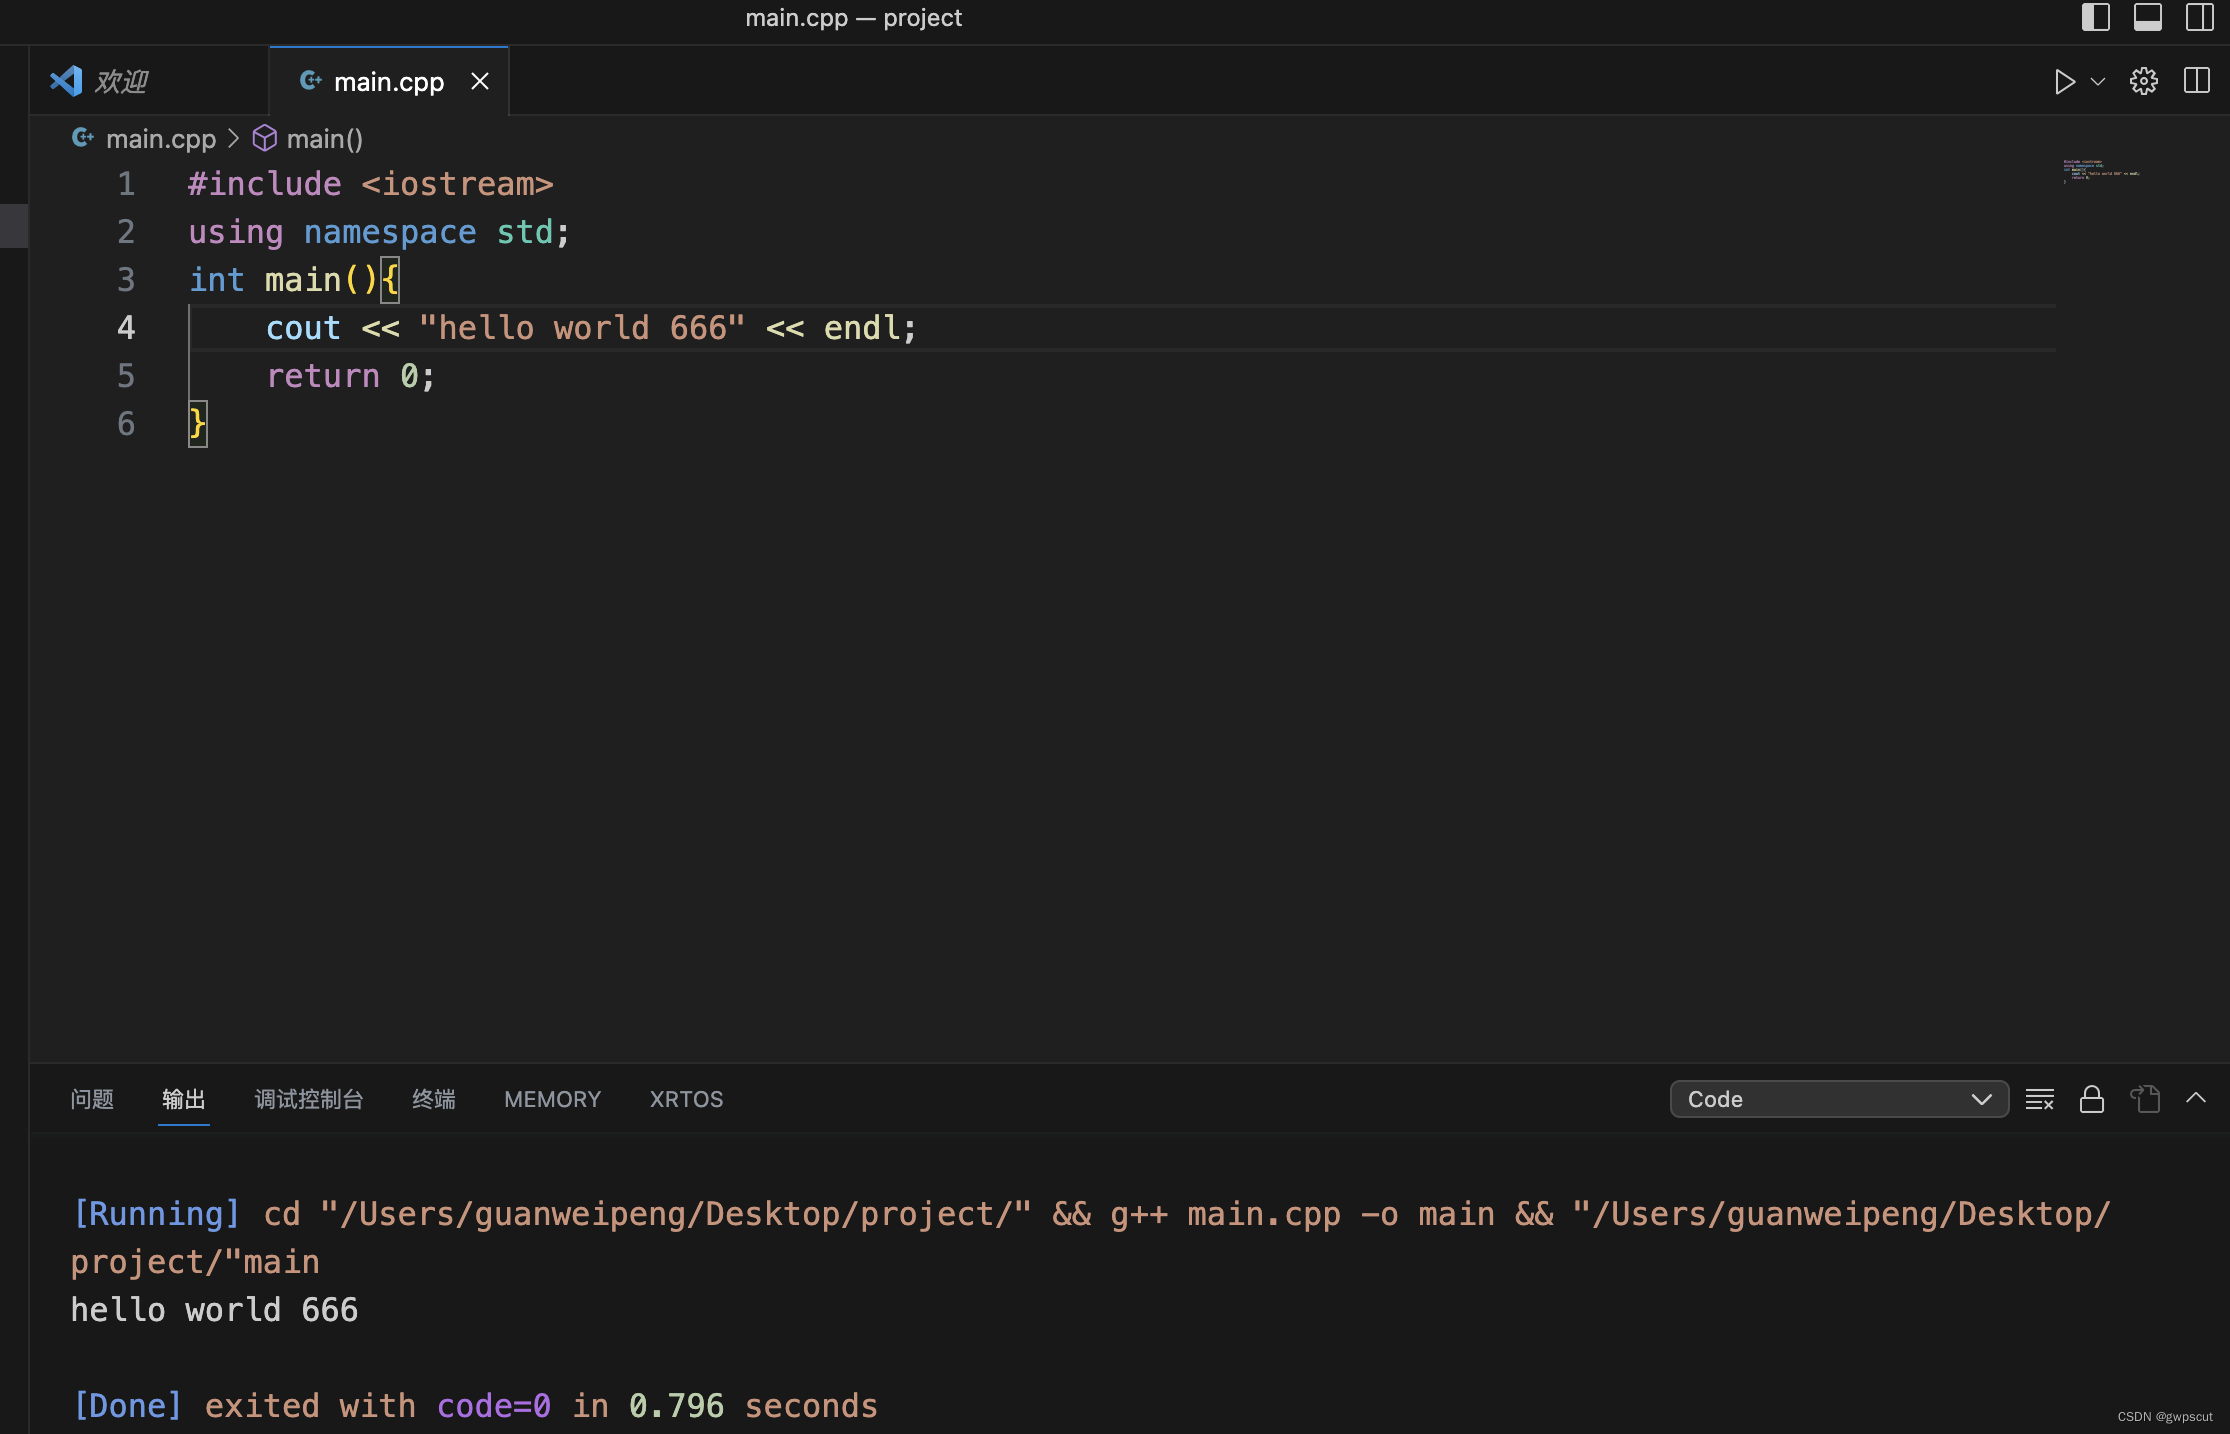
Task: Open the Code output channel dropdown
Action: (x=1838, y=1099)
